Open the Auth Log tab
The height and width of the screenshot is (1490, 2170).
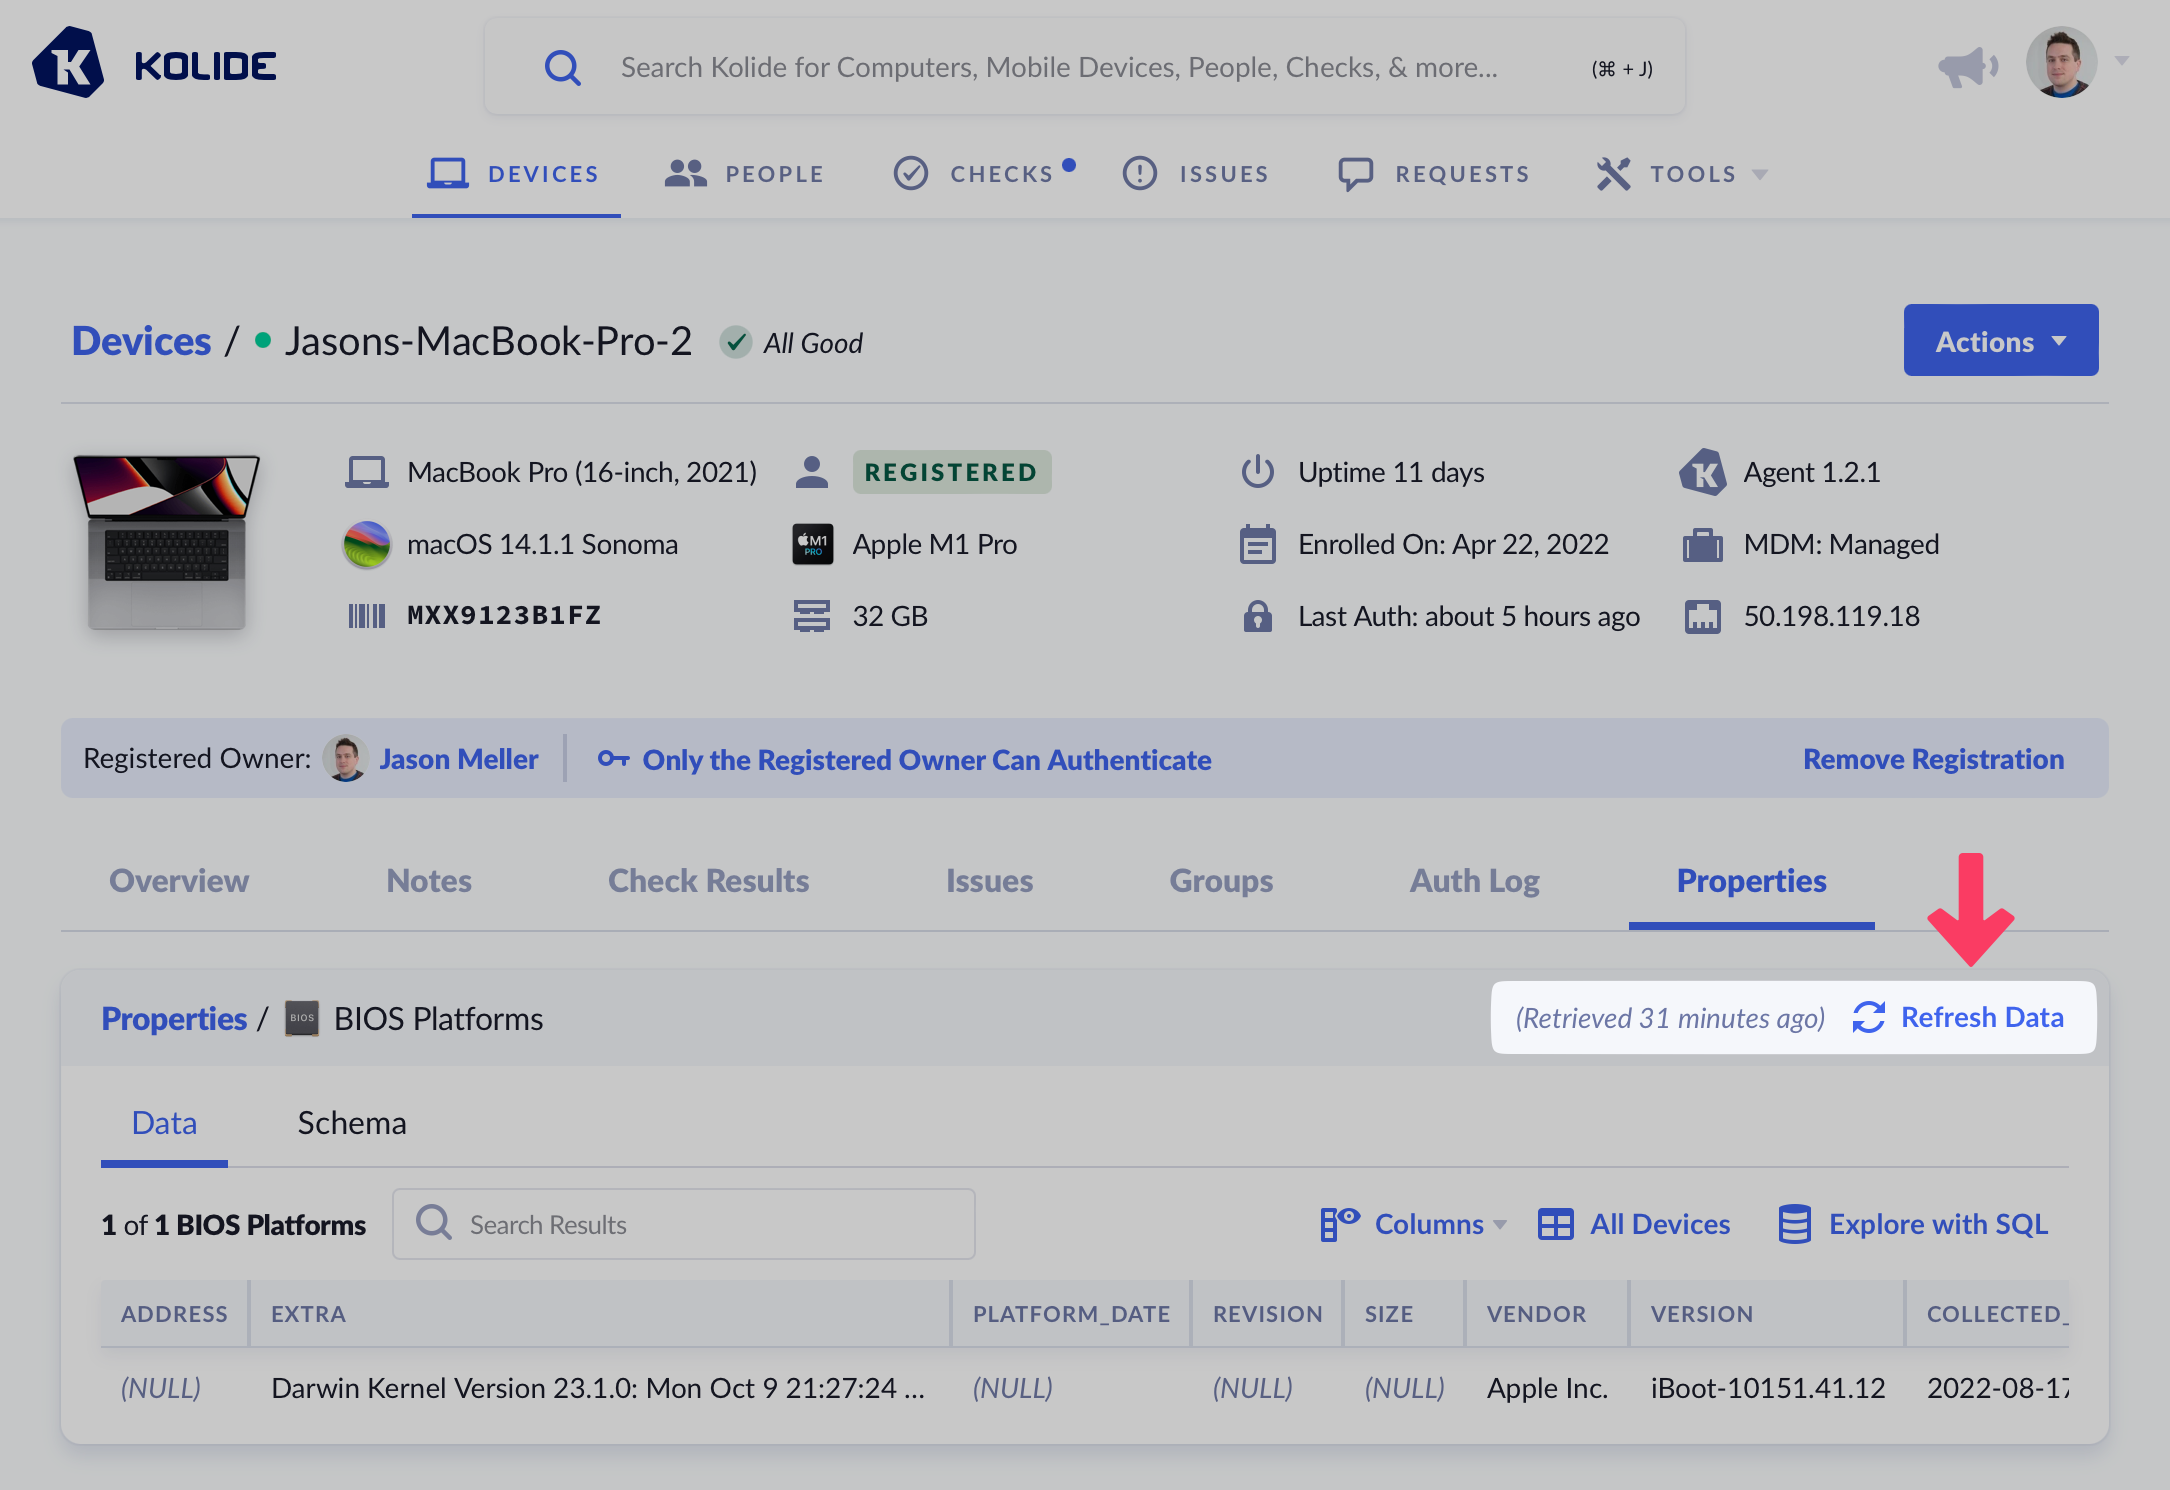click(1474, 881)
